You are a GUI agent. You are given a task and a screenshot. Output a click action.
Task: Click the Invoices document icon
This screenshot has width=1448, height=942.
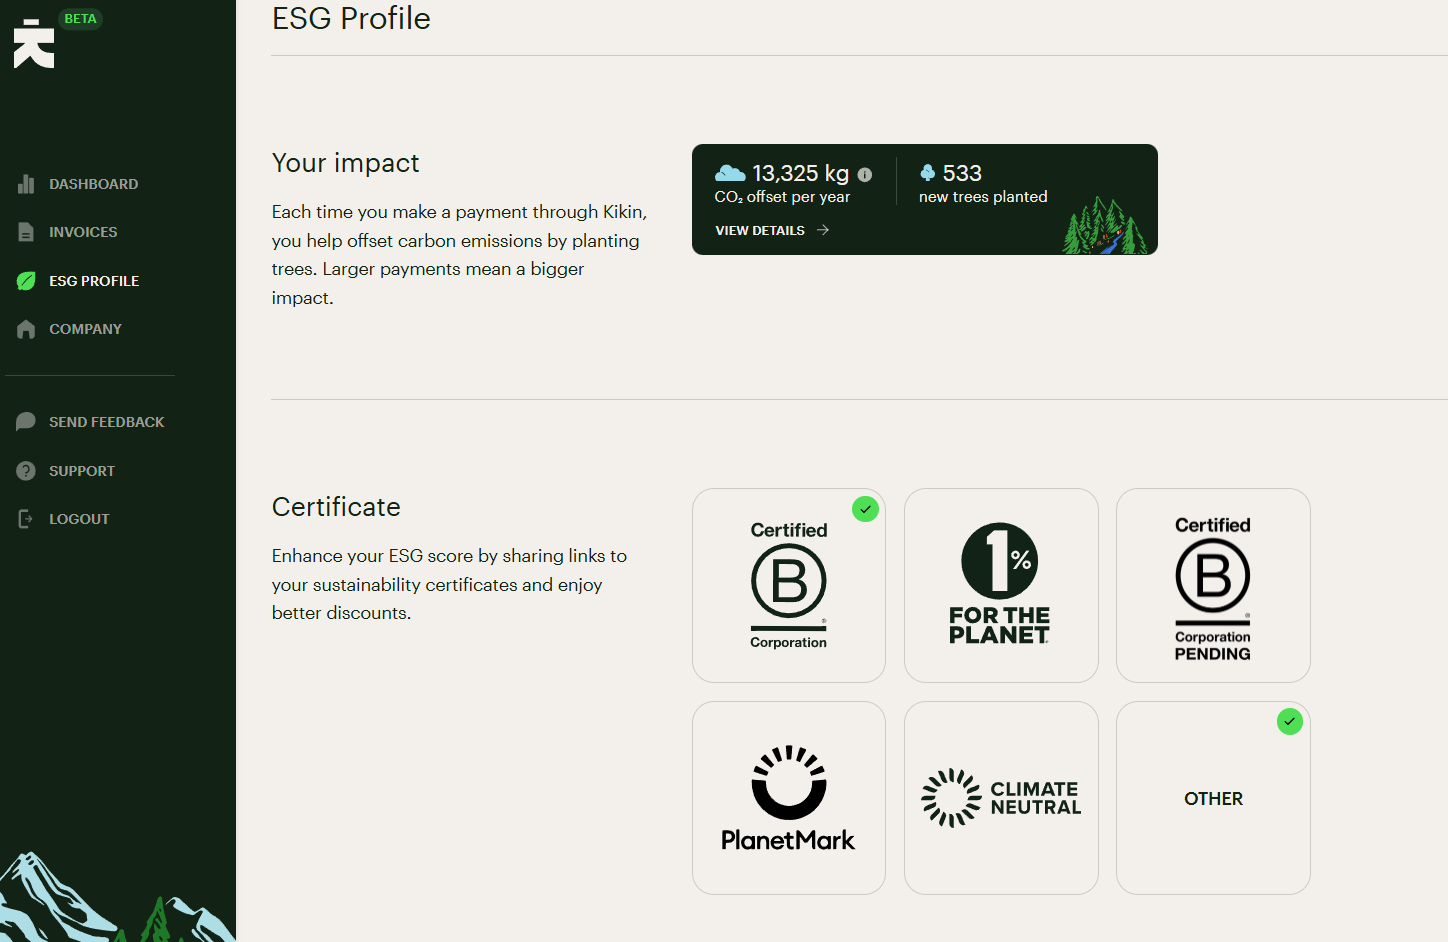26,232
